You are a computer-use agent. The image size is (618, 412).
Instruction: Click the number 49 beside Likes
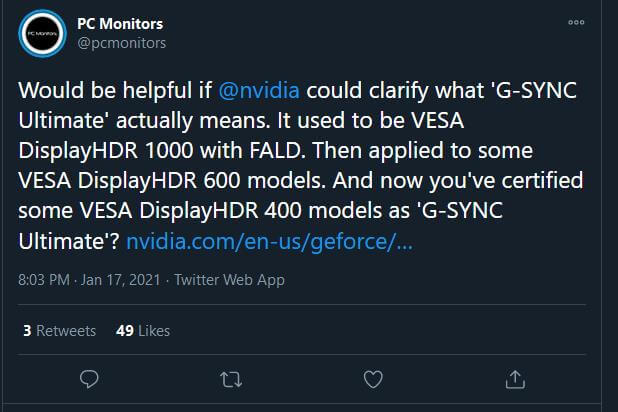(x=125, y=330)
